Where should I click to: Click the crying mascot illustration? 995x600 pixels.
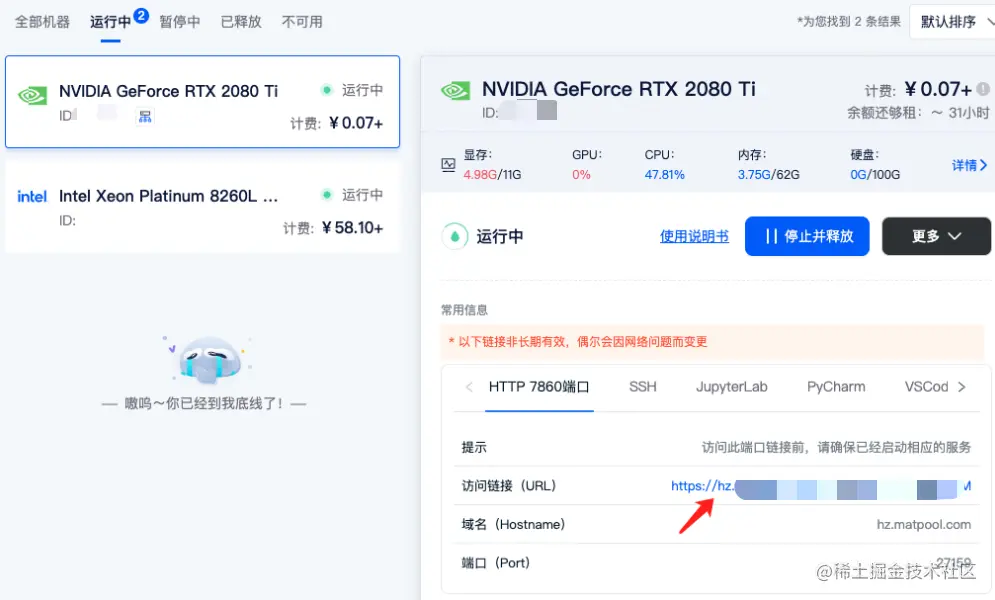pos(209,360)
